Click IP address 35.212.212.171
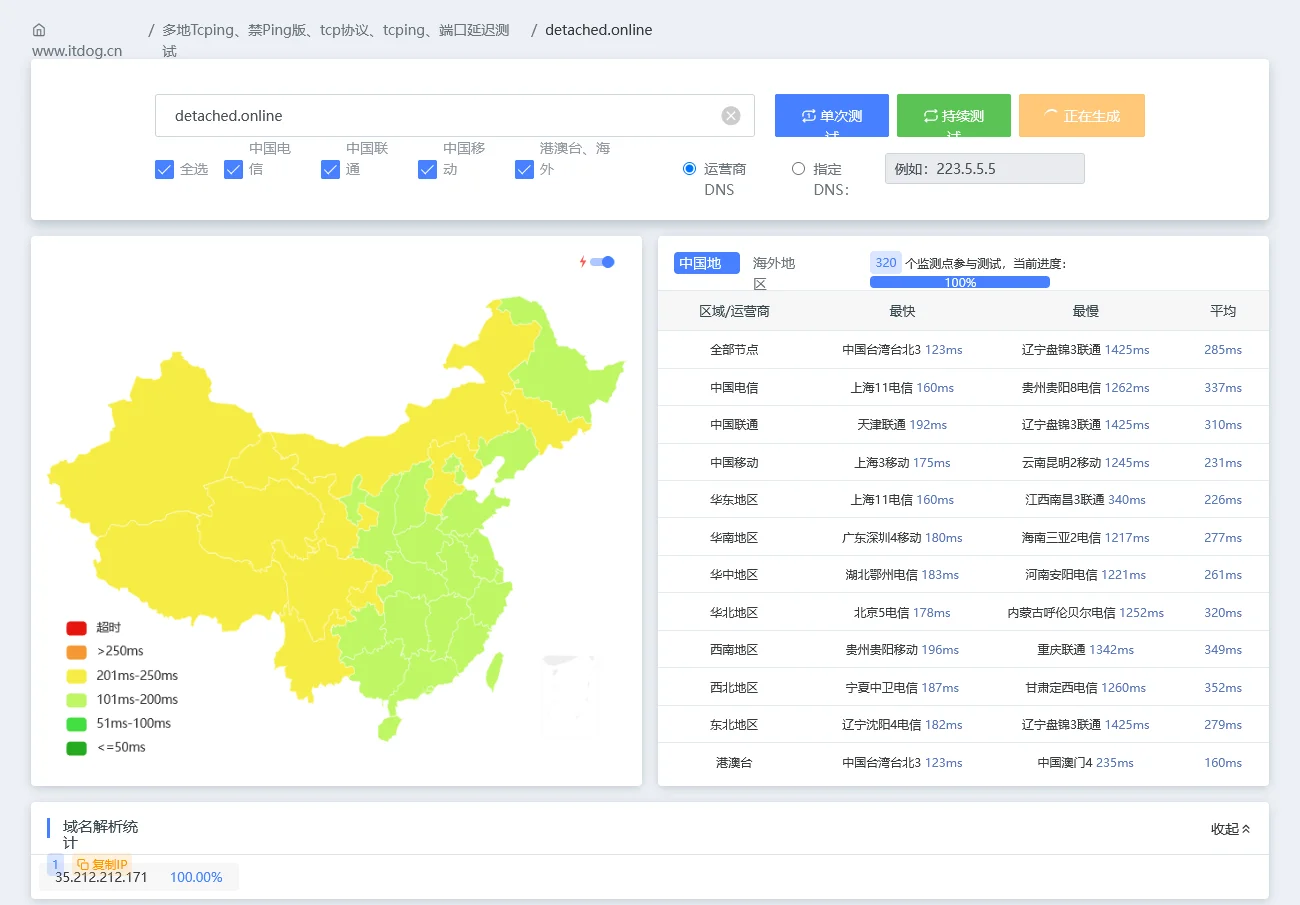Viewport: 1300px width, 905px height. point(101,878)
